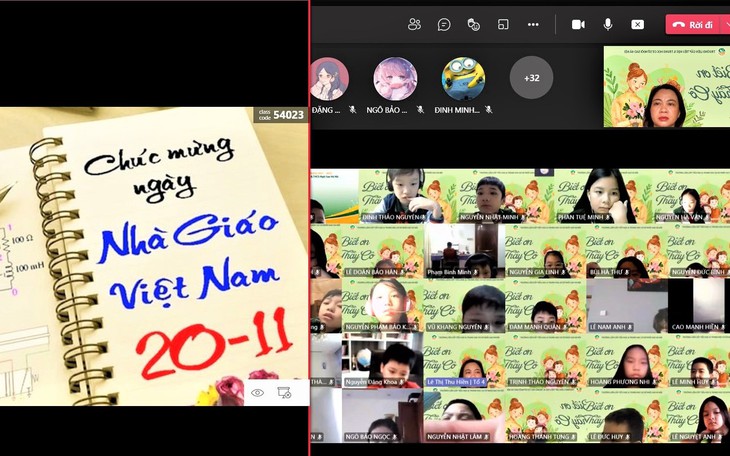Open the rooms icon in meeting toolbar
The width and height of the screenshot is (730, 456).
click(x=503, y=25)
